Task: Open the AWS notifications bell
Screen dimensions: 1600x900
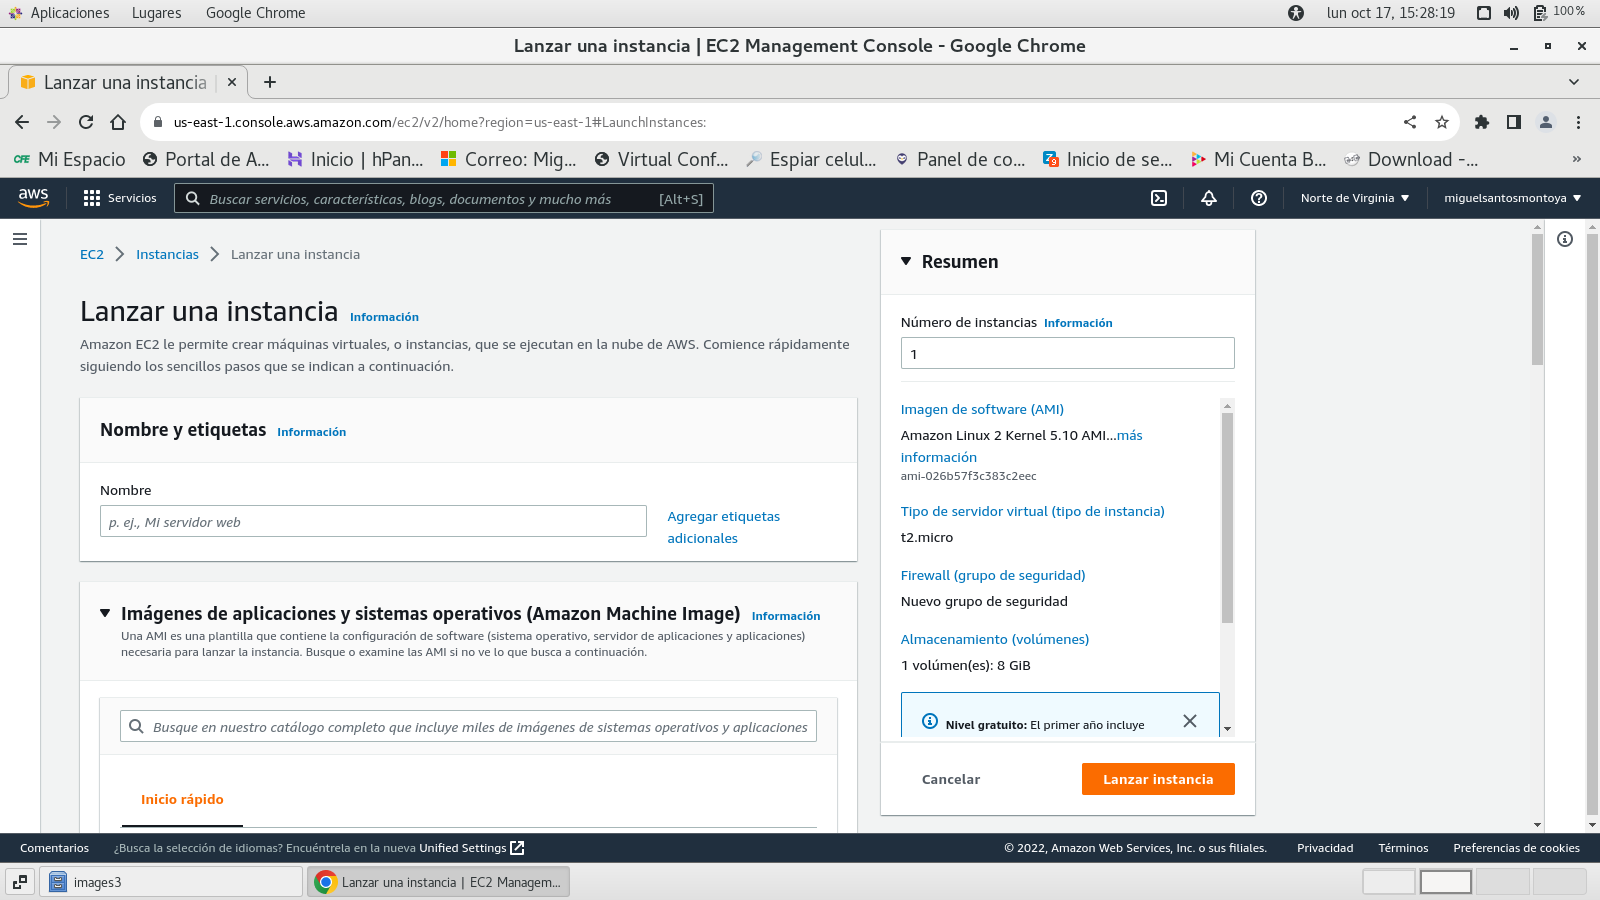Action: click(1209, 198)
